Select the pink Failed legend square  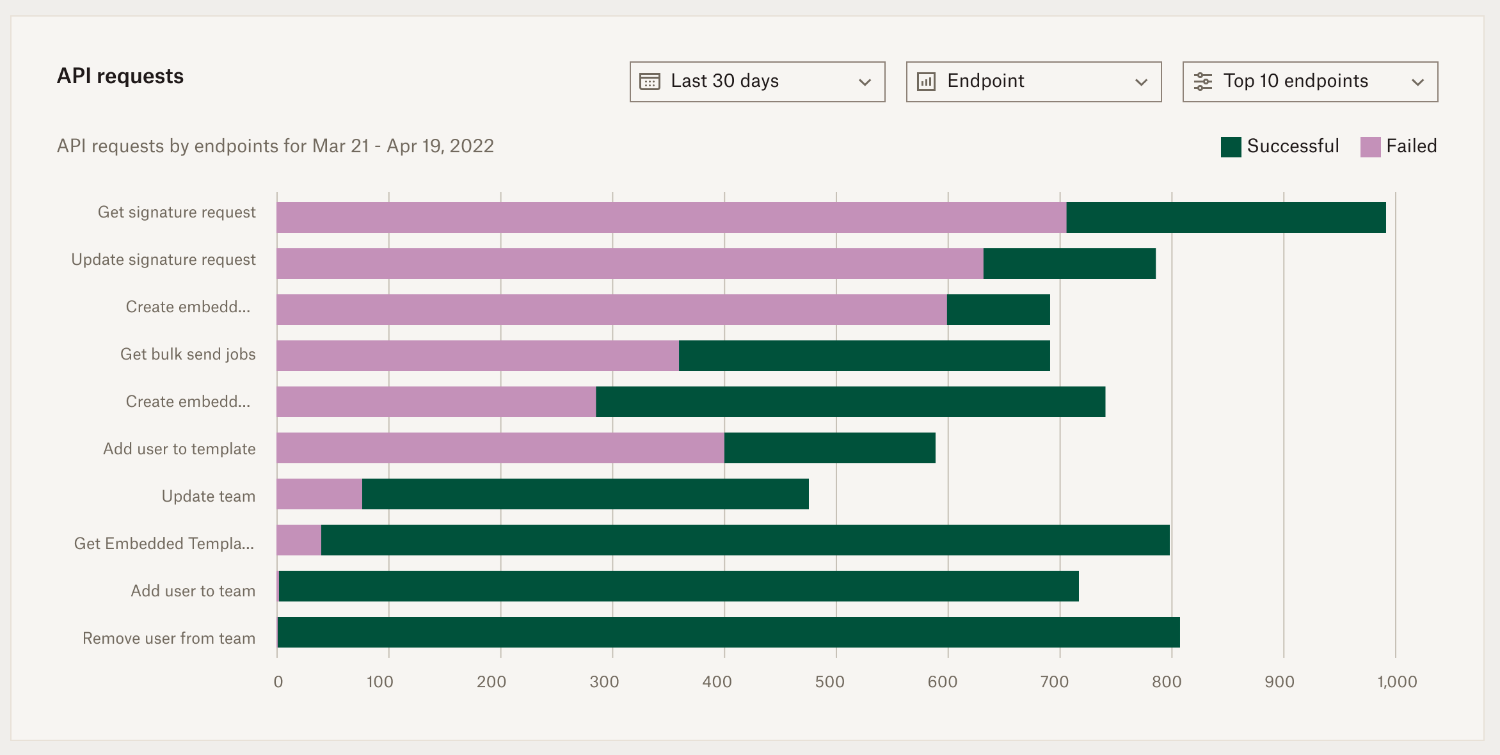pos(1369,145)
